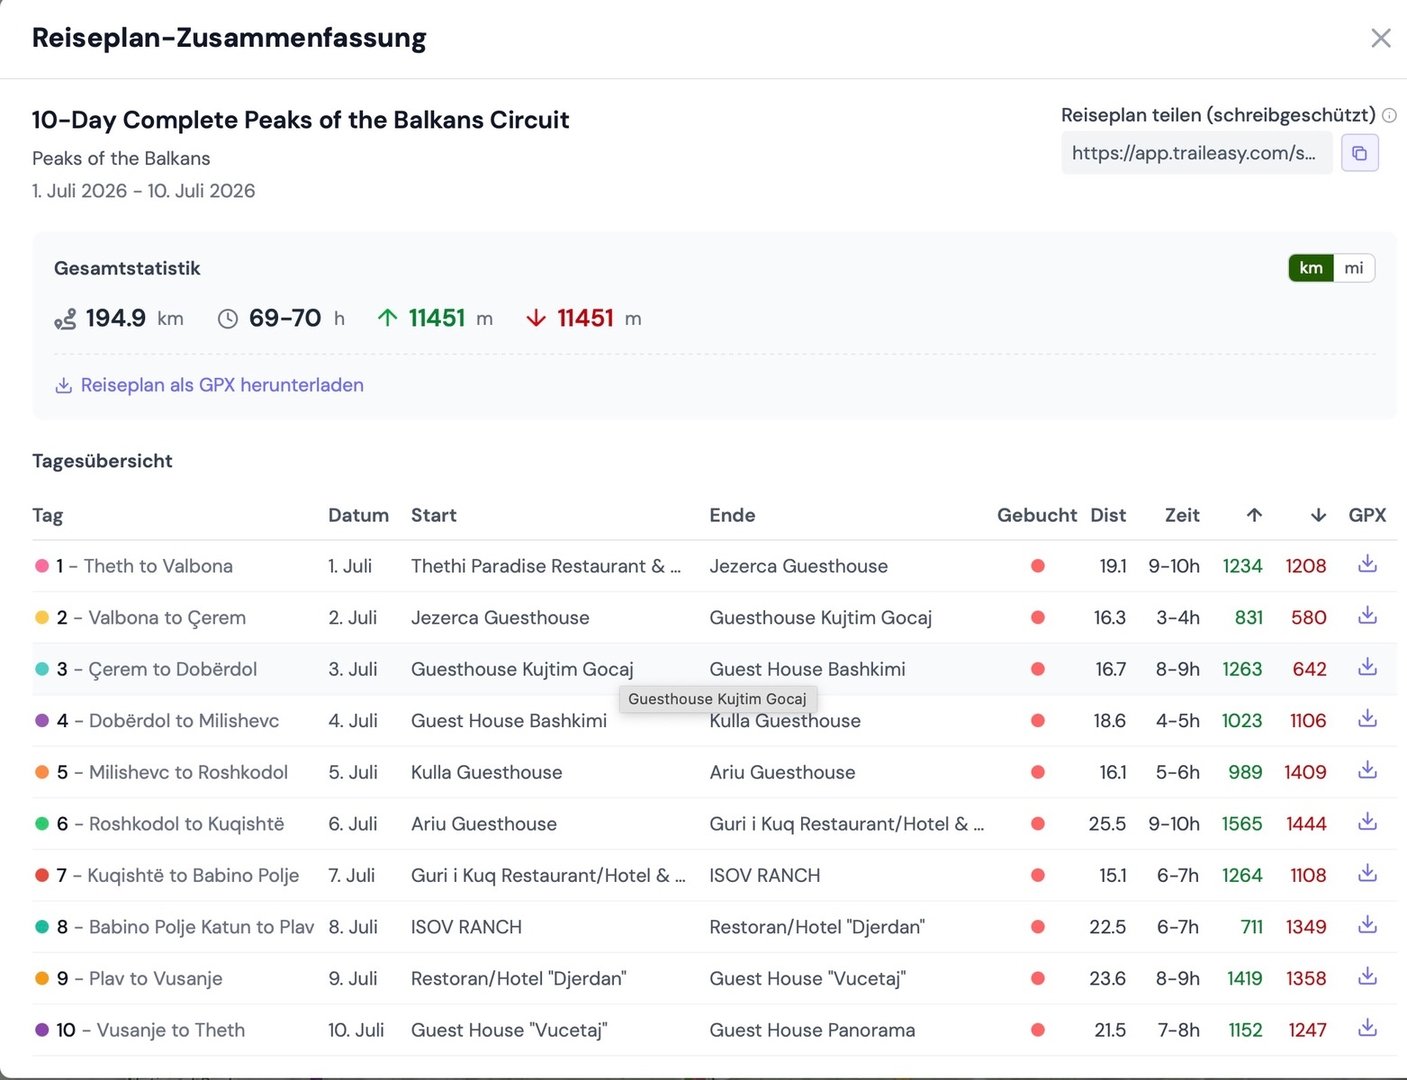
Task: Download GPX for day 6 Roshkodol to Kuqishtë
Action: (x=1367, y=822)
